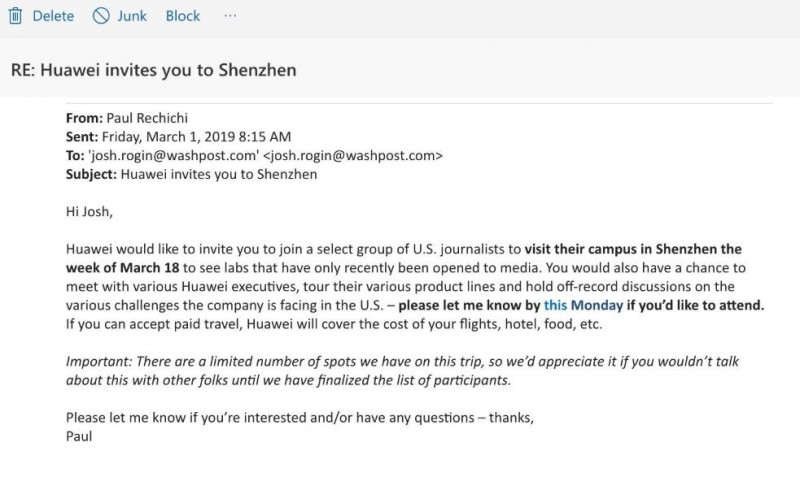Viewport: 800px width, 503px height.
Task: Follow the 'this Monday' blue link
Action: tap(583, 305)
